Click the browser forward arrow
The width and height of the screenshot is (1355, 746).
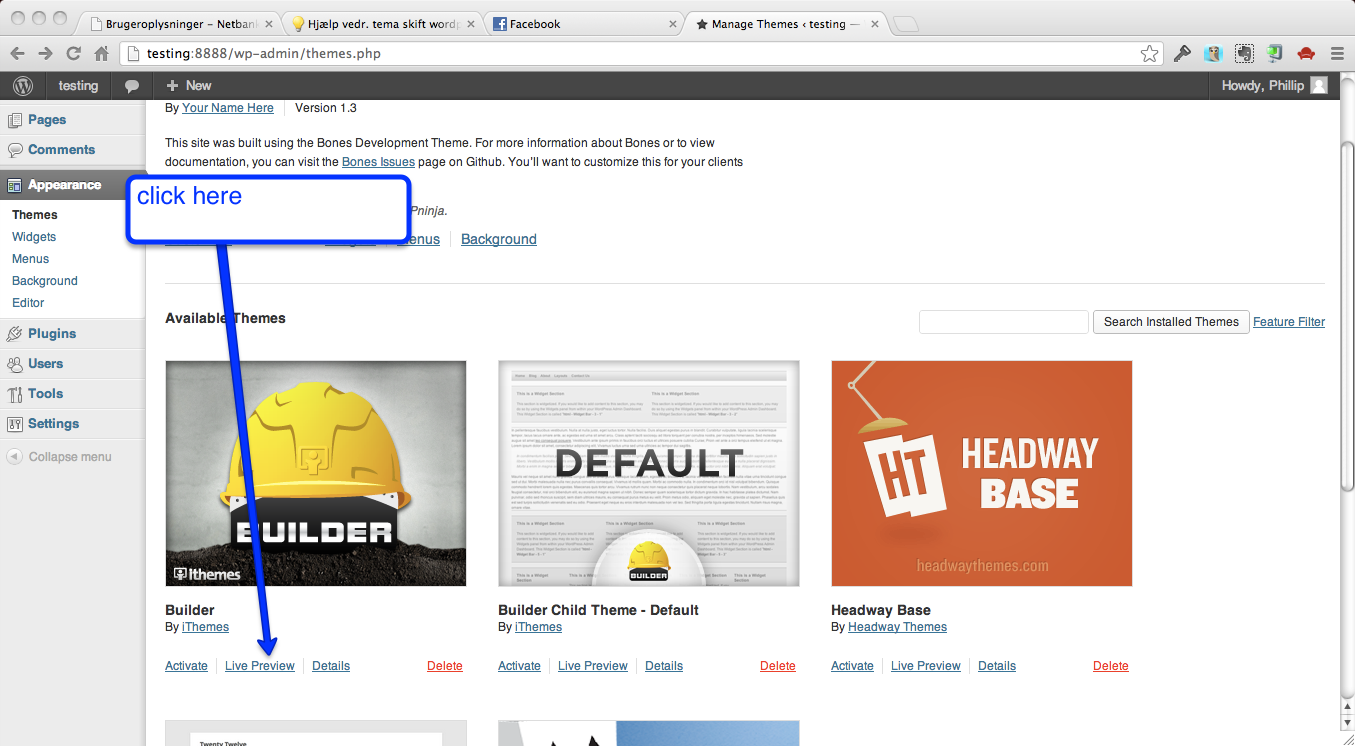point(46,53)
